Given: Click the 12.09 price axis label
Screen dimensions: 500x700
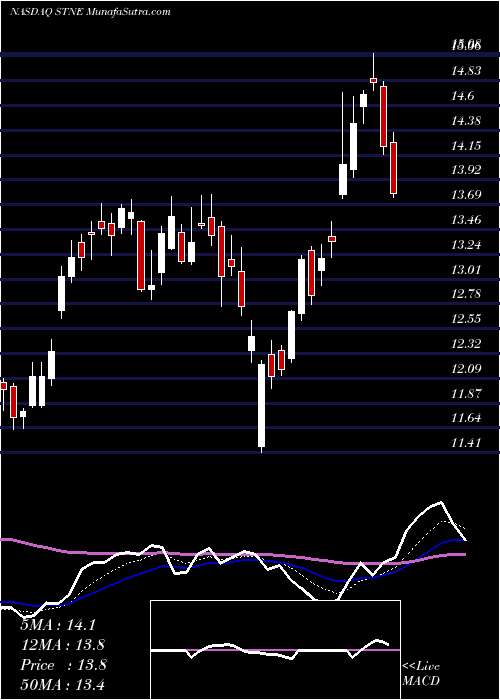Looking at the screenshot, I should click(466, 369).
